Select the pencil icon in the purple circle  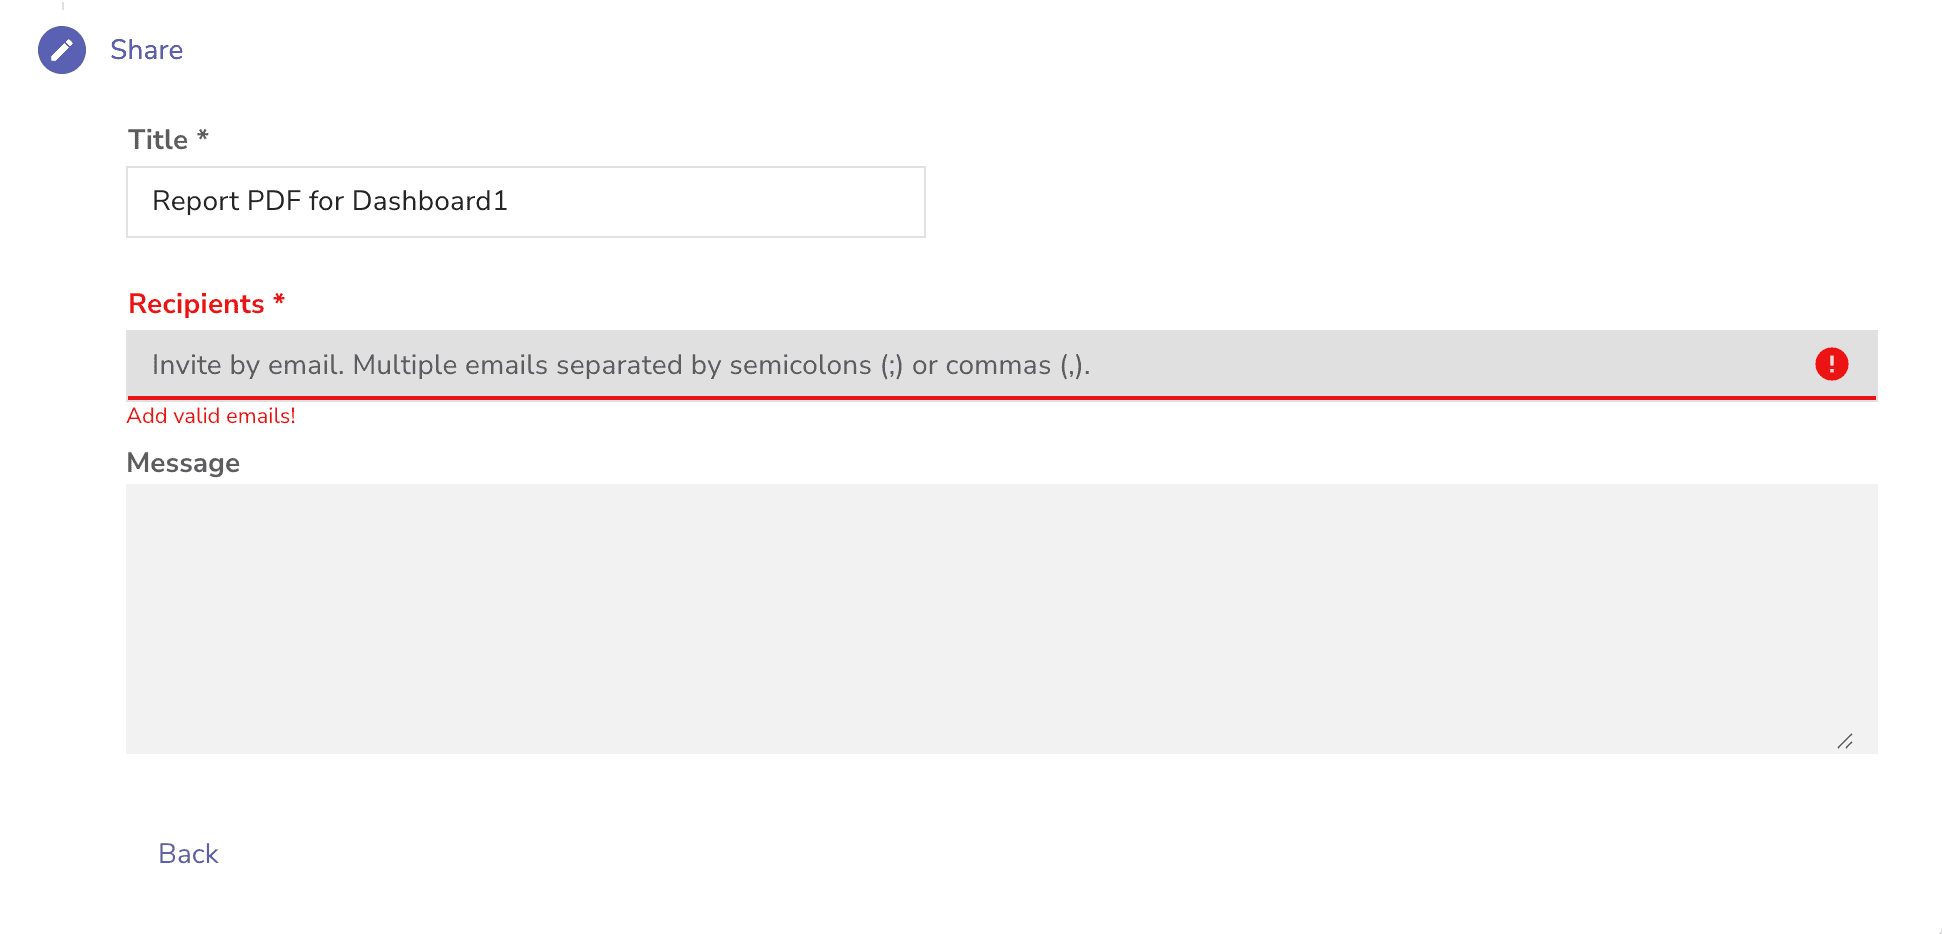[61, 49]
